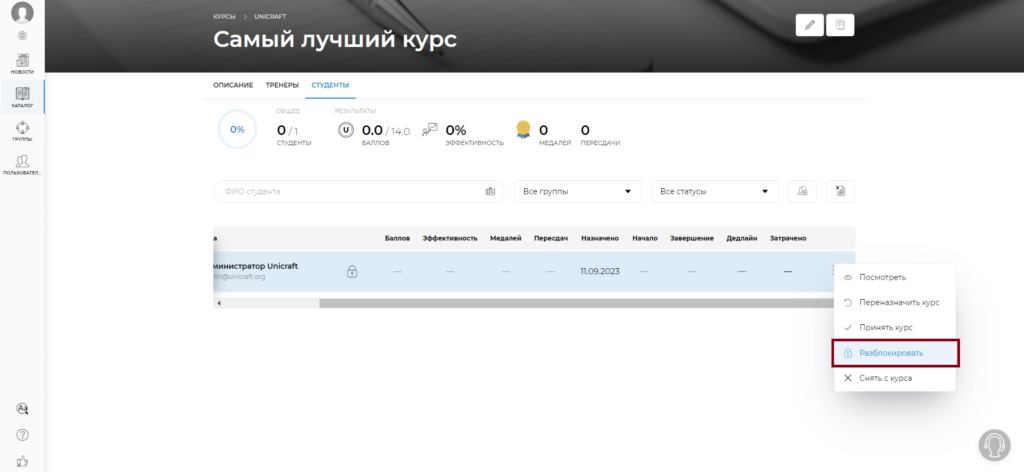Click document report button in header
Viewport: 1024px width, 472px height.
[840, 25]
